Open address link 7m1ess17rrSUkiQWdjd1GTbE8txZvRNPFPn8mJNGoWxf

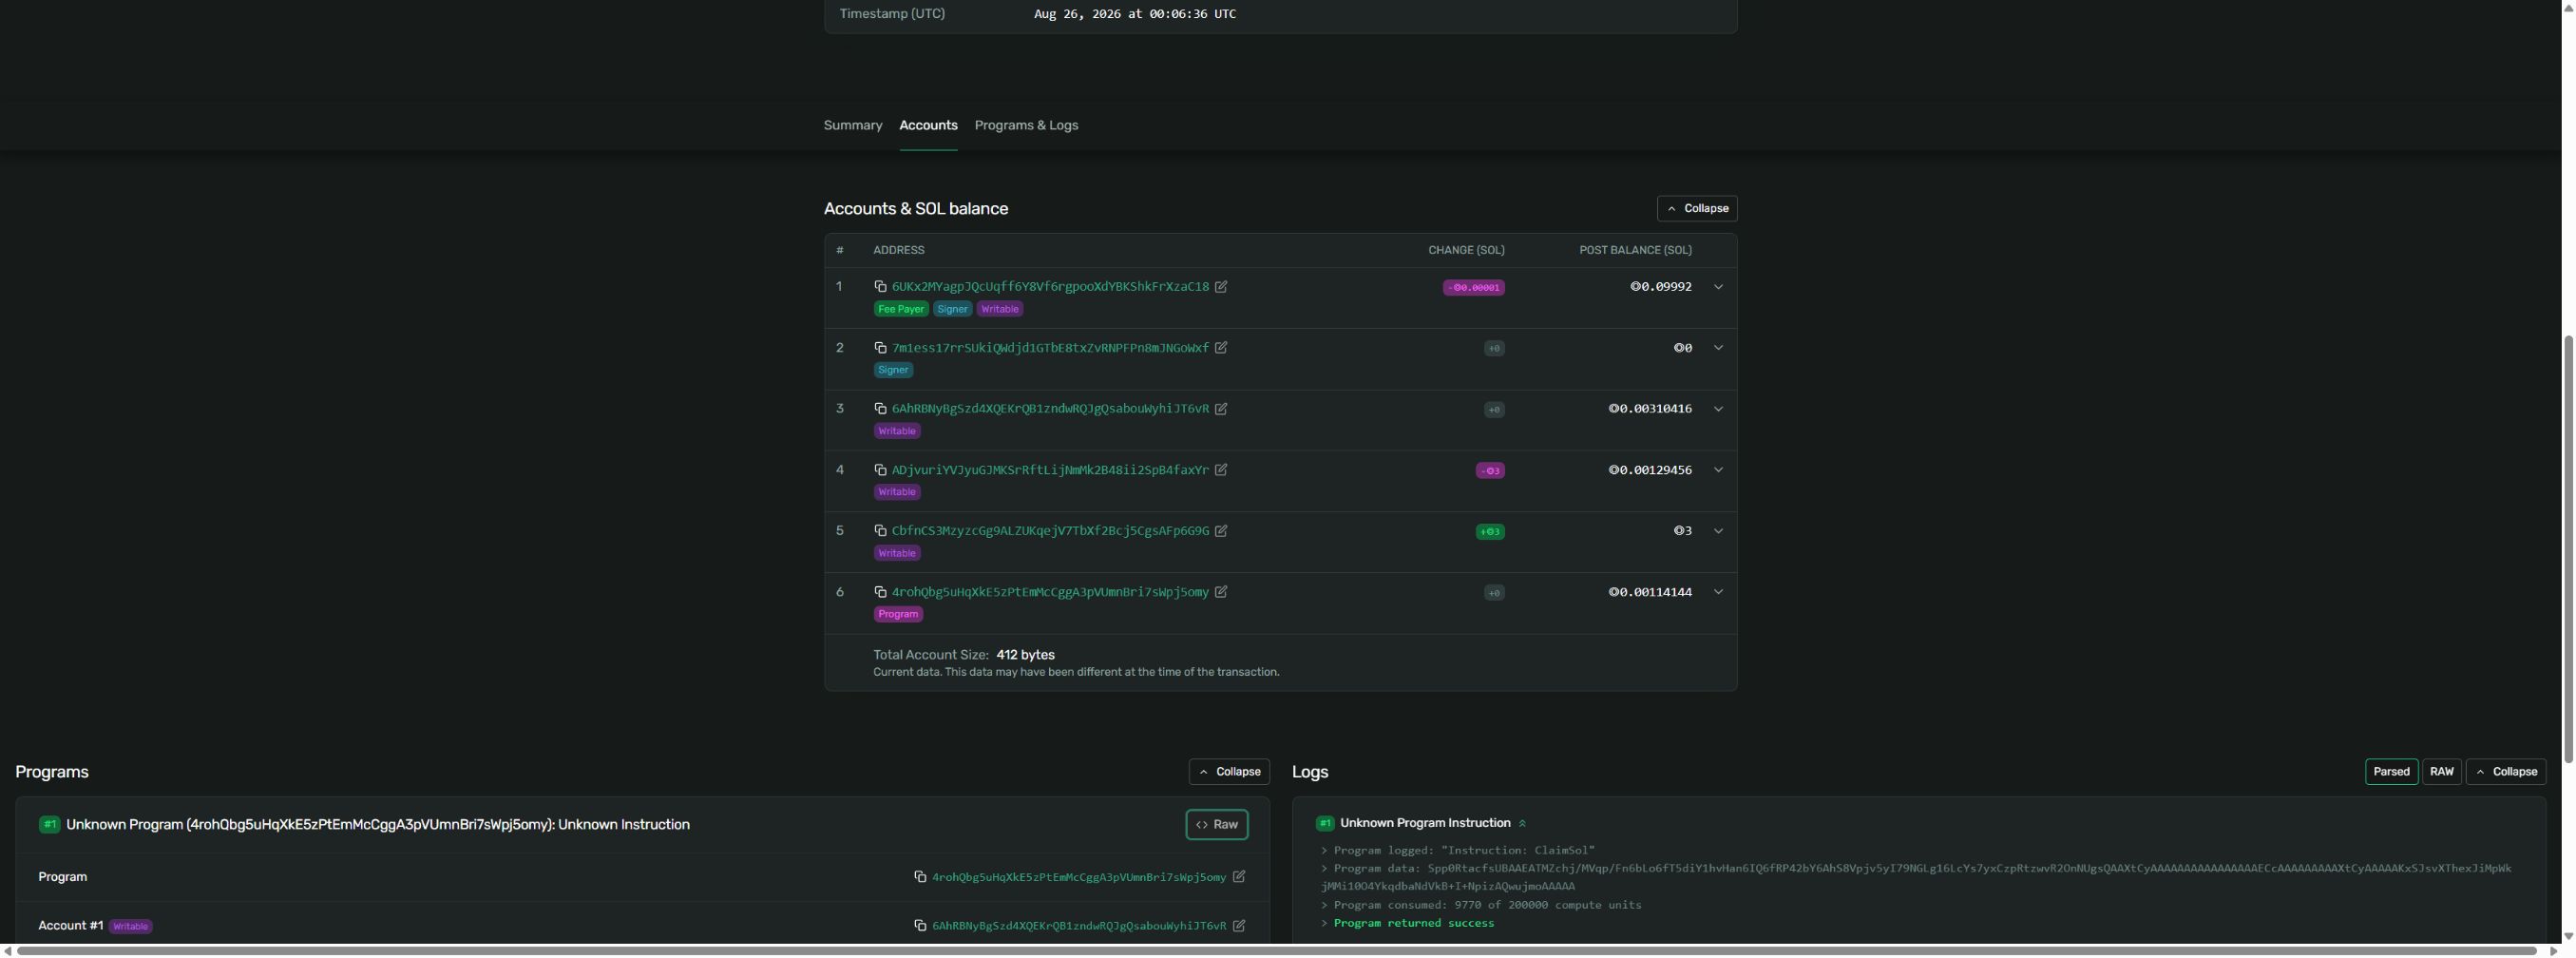(1050, 348)
